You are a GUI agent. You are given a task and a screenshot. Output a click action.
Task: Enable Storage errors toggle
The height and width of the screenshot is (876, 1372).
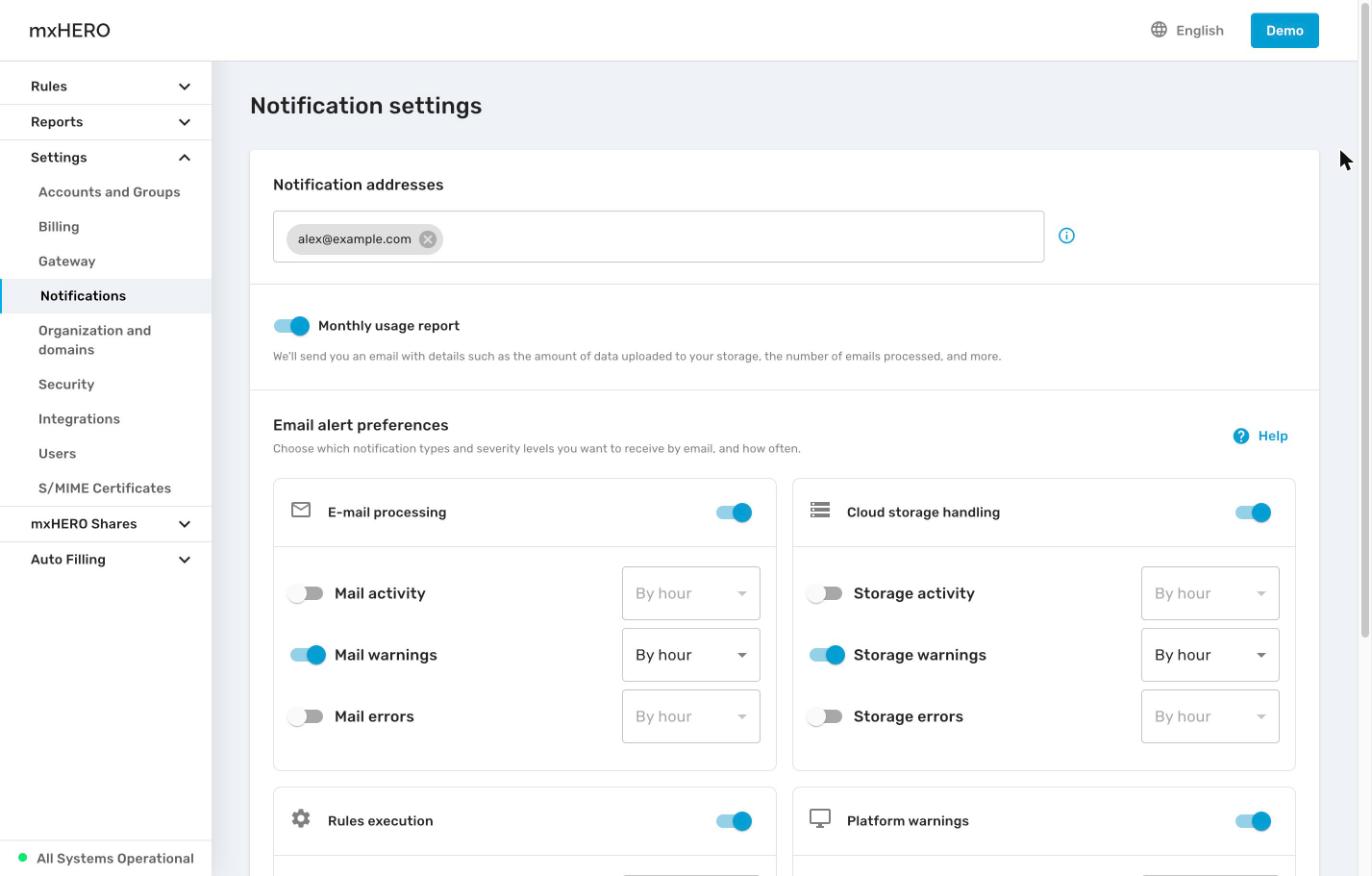(824, 717)
